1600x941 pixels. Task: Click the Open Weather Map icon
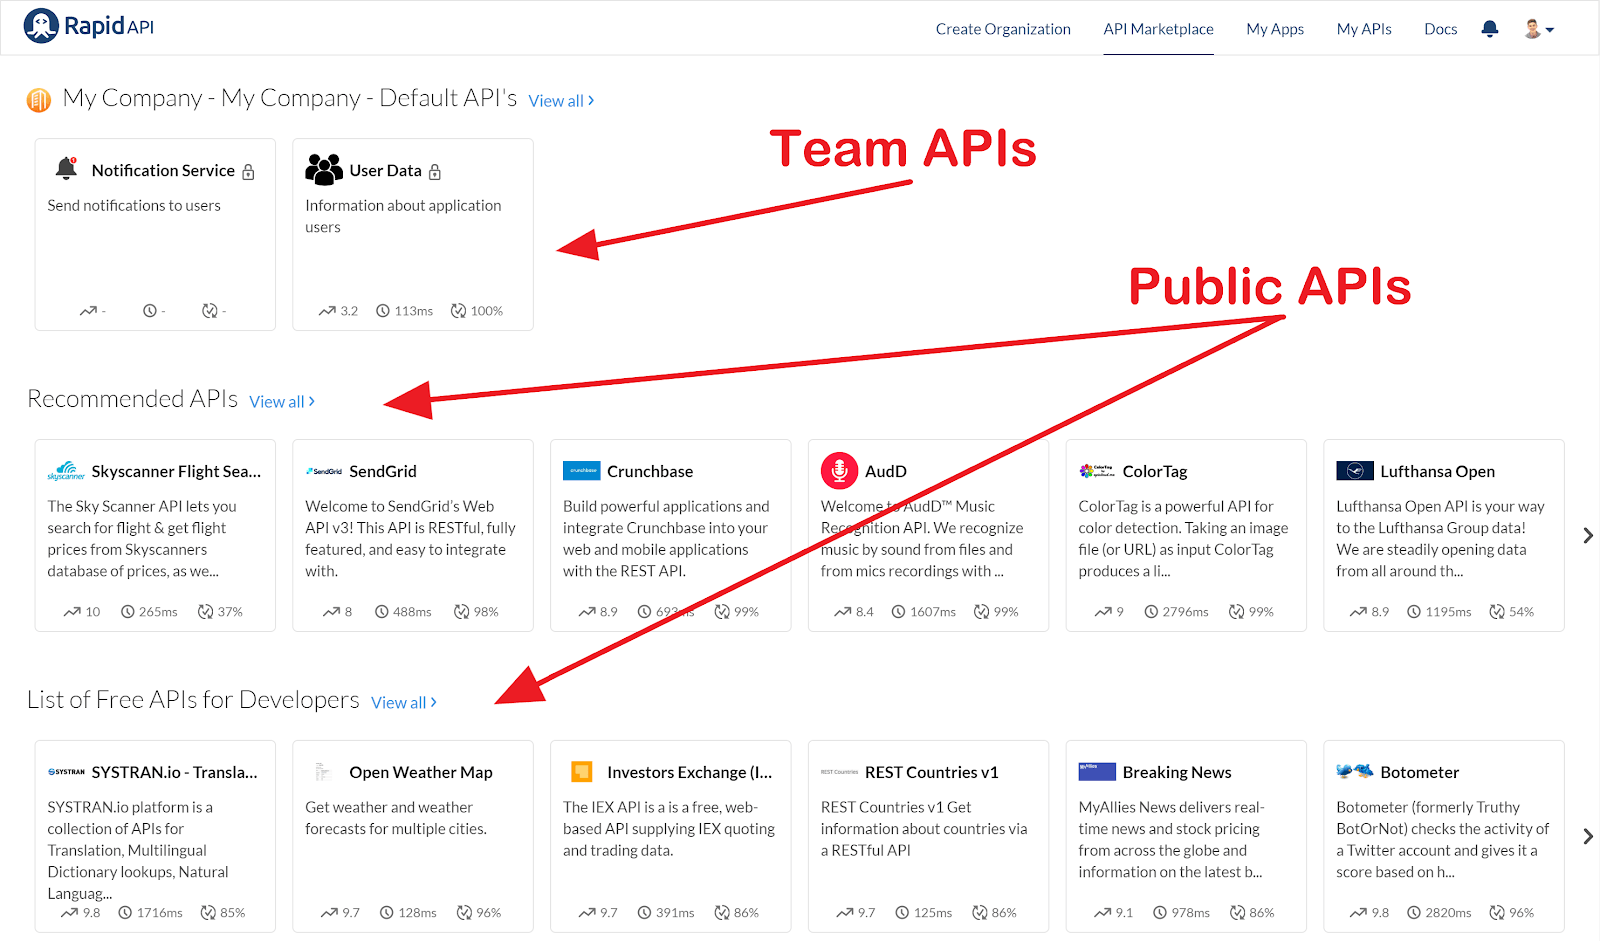click(323, 772)
